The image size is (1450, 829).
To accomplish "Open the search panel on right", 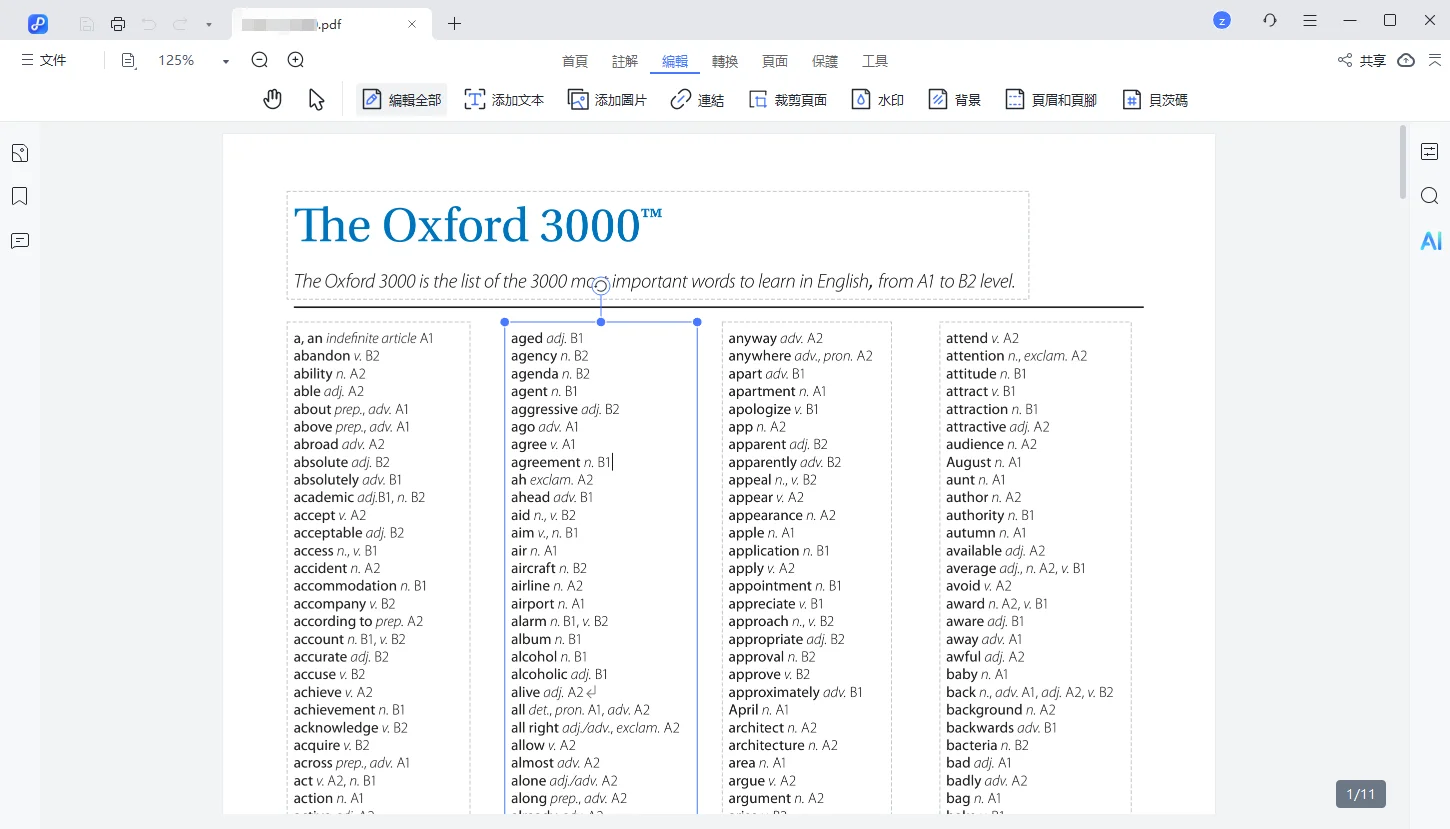I will click(x=1430, y=195).
